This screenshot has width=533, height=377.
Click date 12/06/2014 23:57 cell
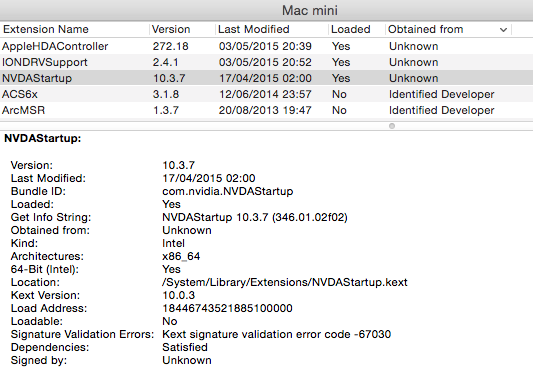point(265,94)
